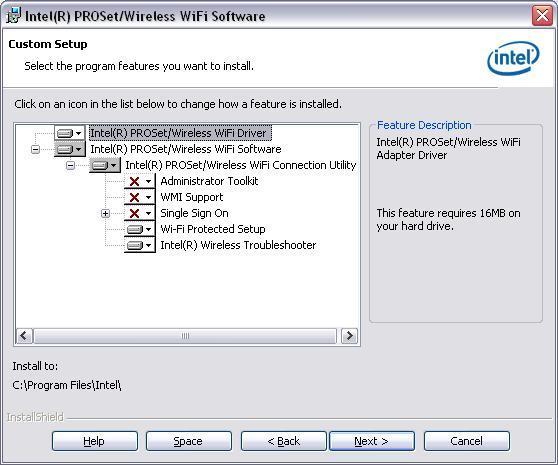Click the Wi-Fi Protected Setup drive icon
Image resolution: width=558 pixels, height=465 pixels.
tap(140, 229)
